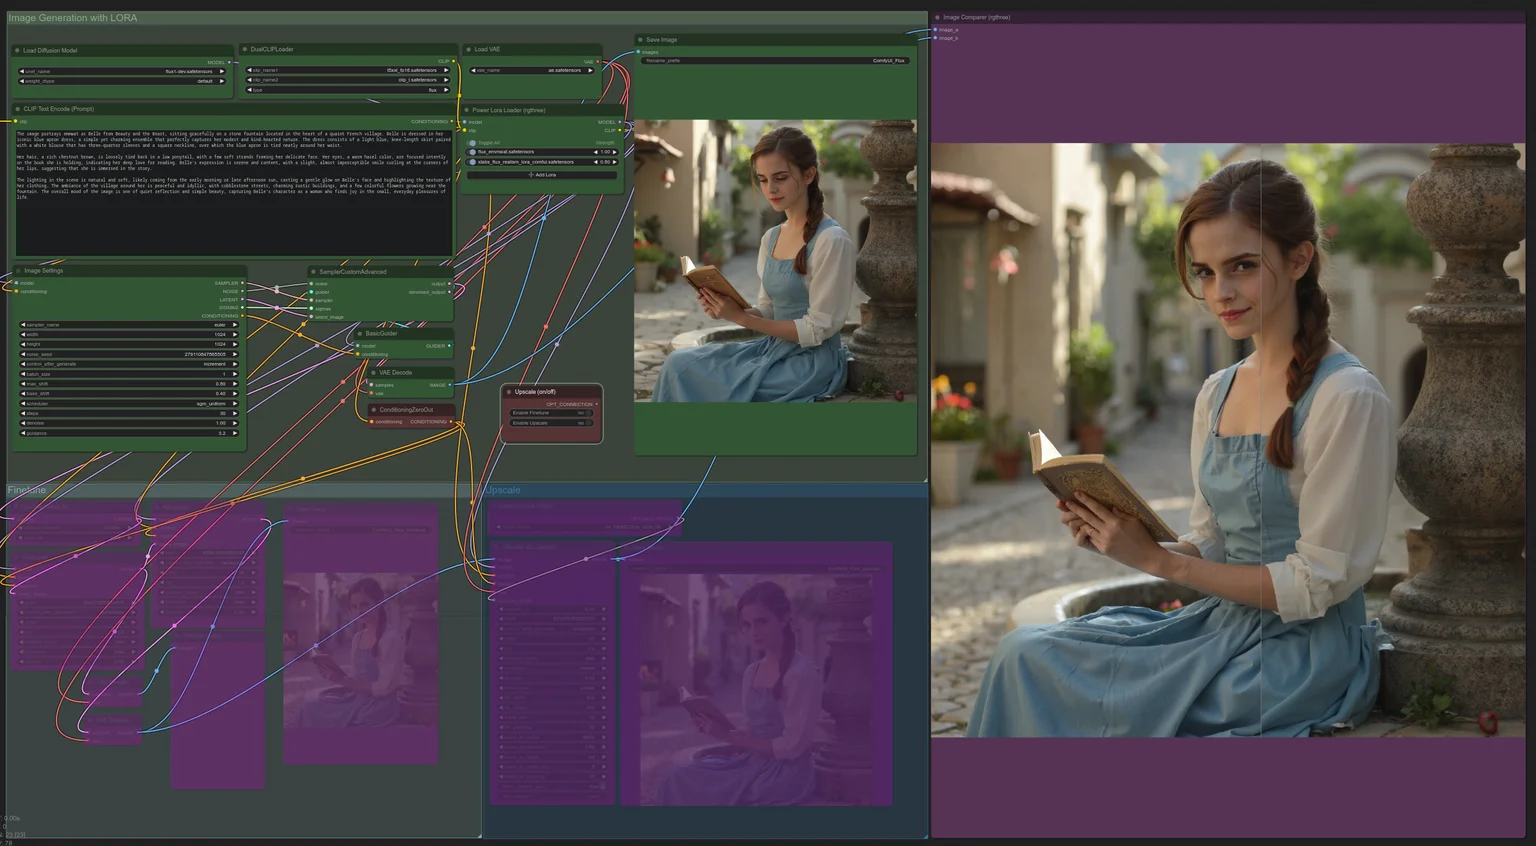Open the vae_name dropdown
The width and height of the screenshot is (1536, 846).
pos(532,70)
